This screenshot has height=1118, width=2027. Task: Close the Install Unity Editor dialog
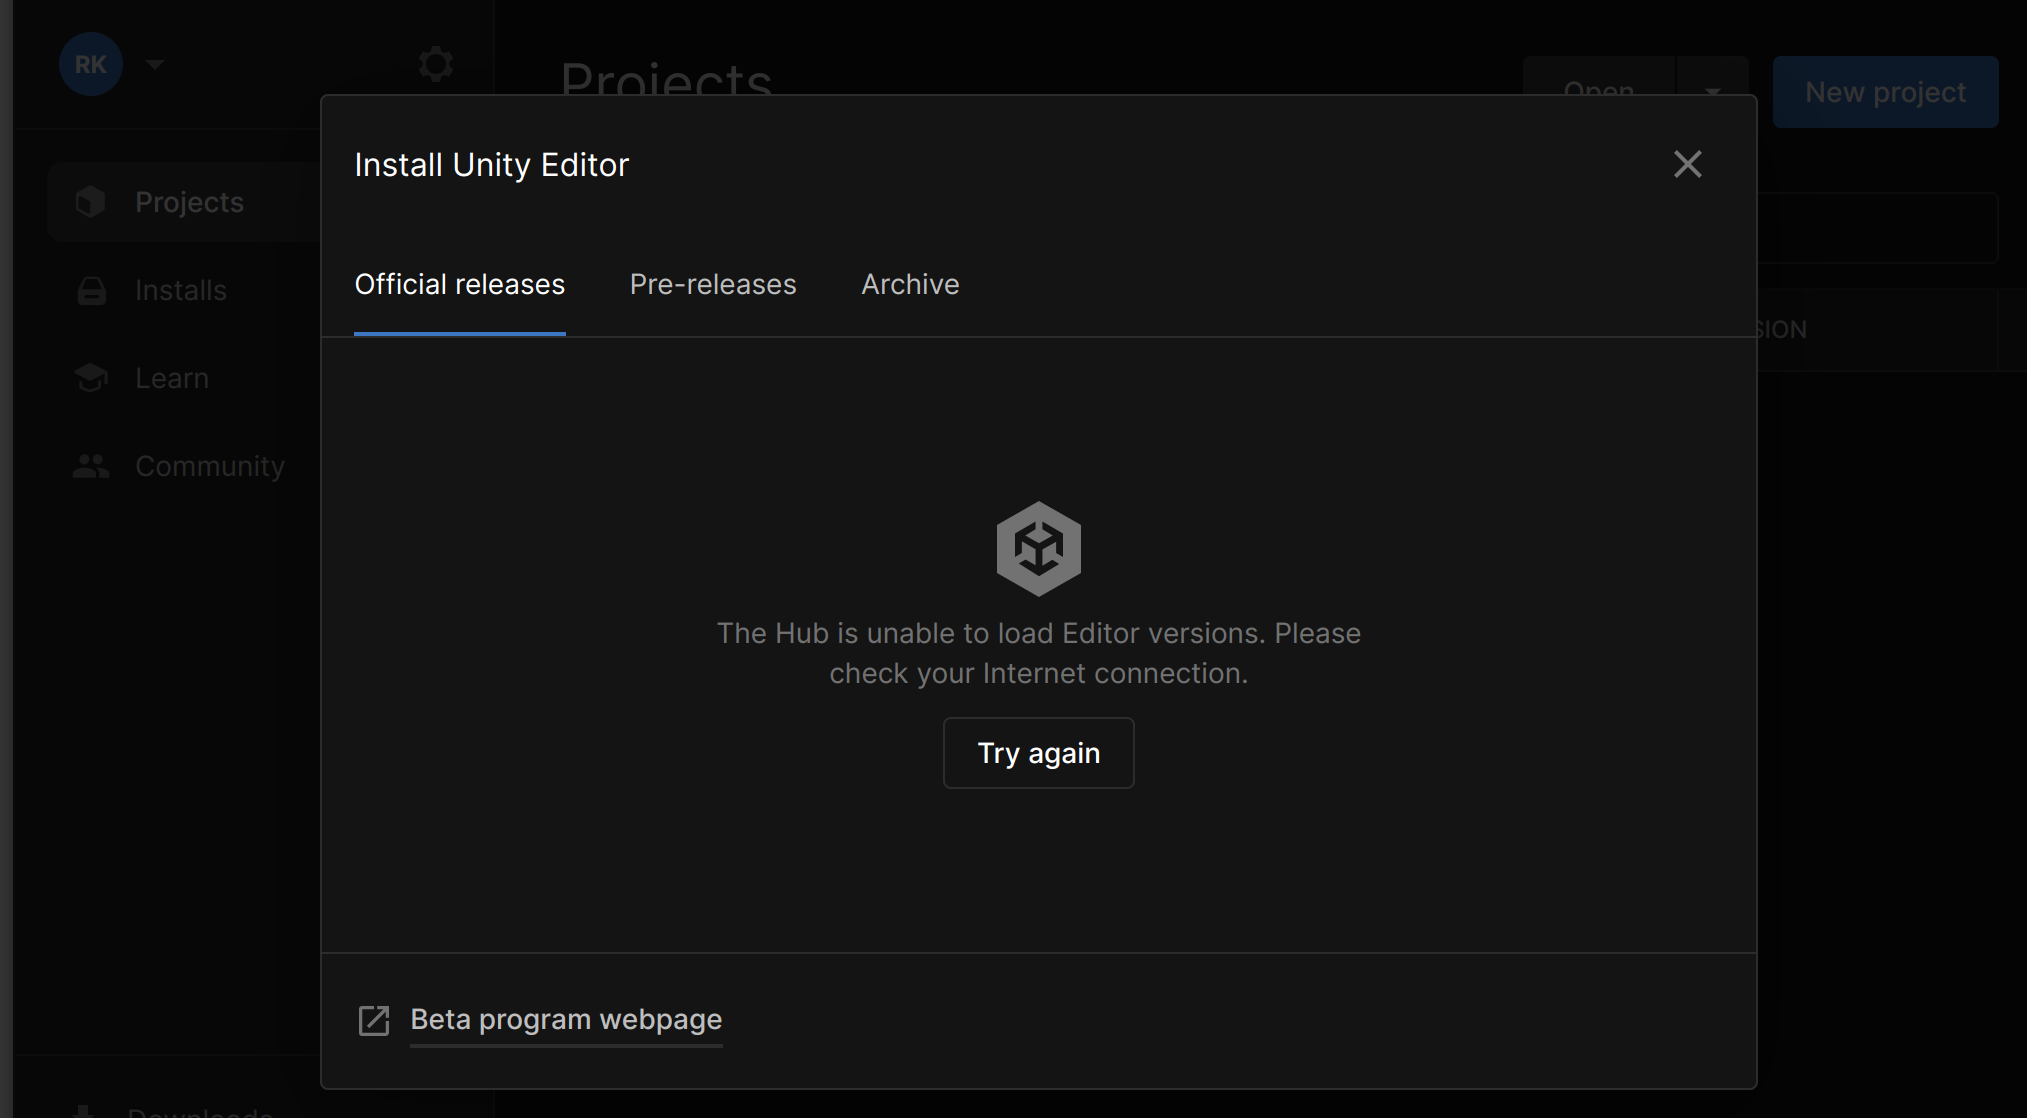(x=1687, y=164)
